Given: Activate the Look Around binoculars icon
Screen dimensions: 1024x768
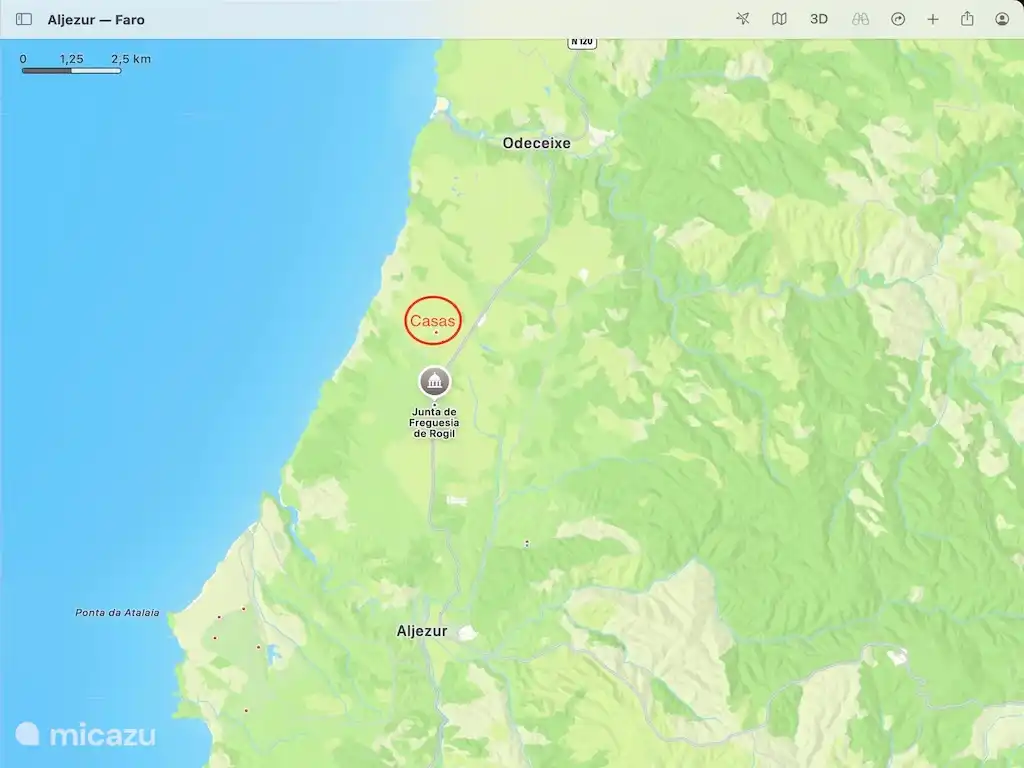Looking at the screenshot, I should (860, 19).
